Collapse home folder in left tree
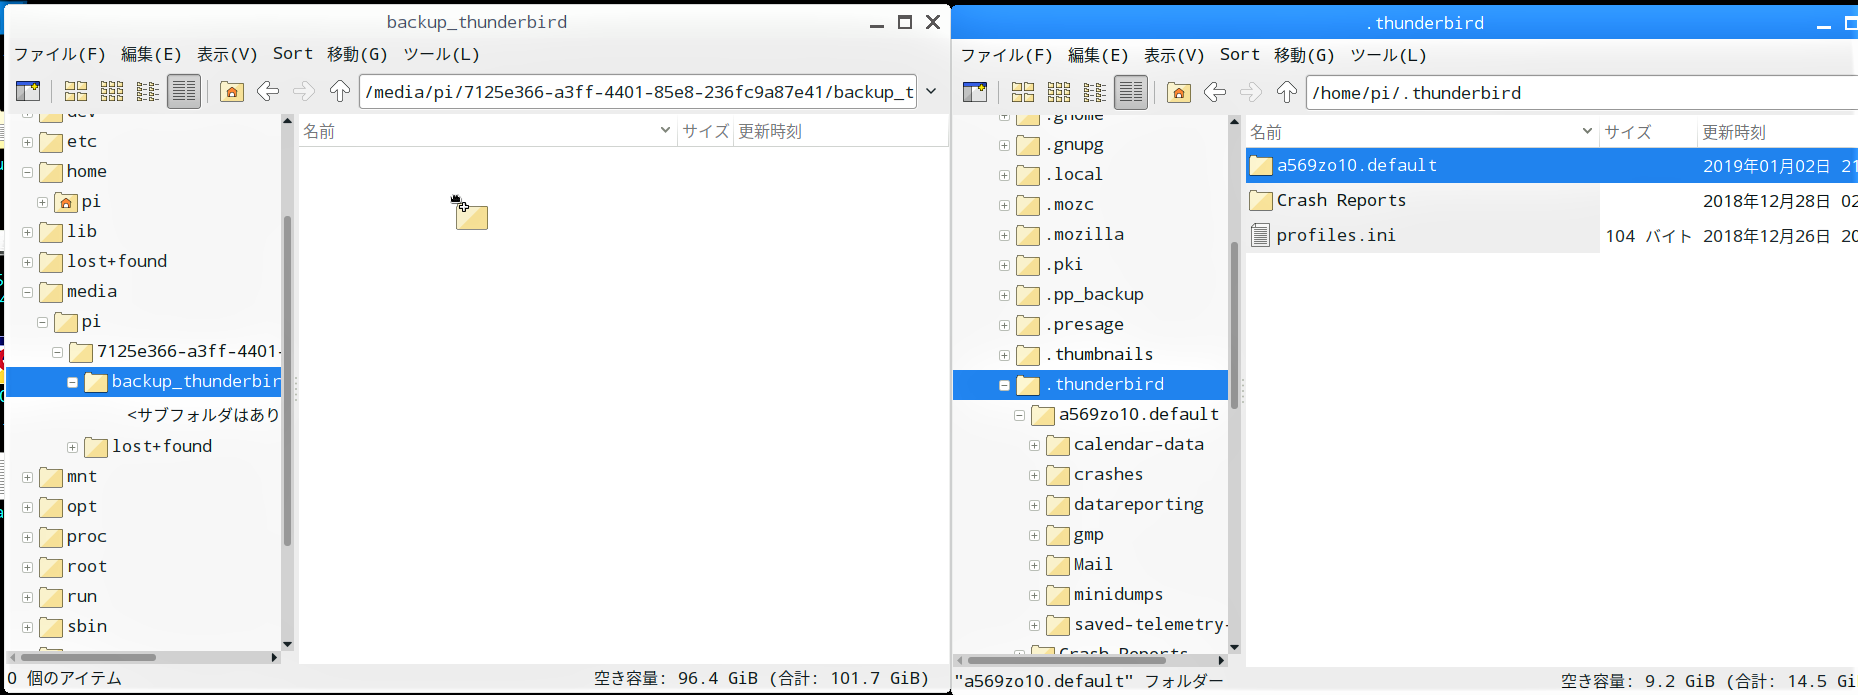Screen dimensions: 1858x695 tap(27, 172)
